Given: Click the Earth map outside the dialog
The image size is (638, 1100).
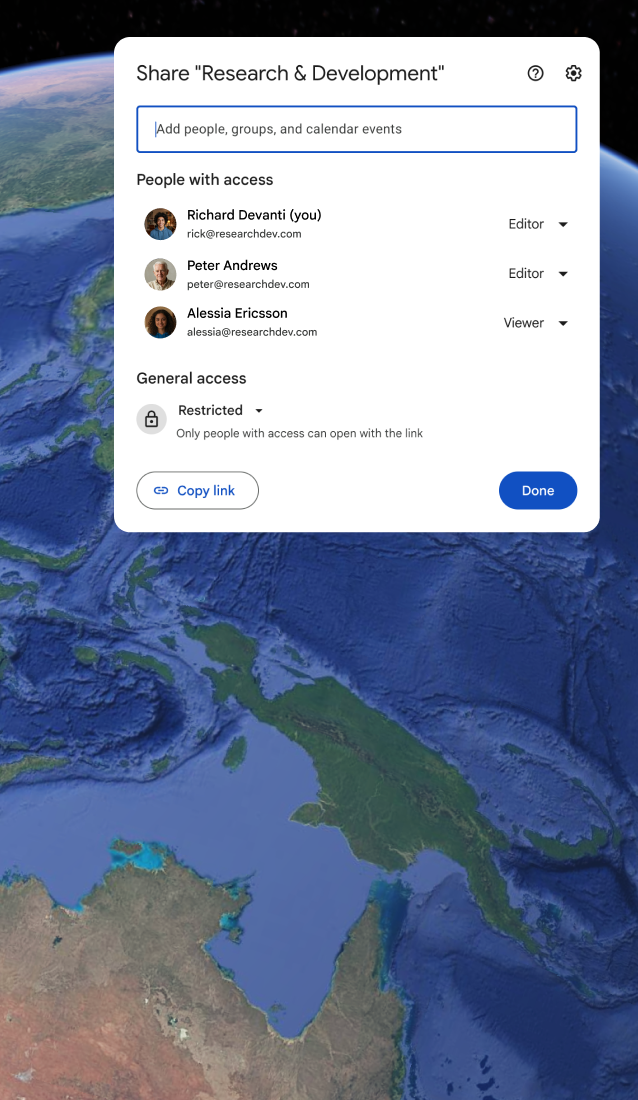Looking at the screenshot, I should point(316,807).
